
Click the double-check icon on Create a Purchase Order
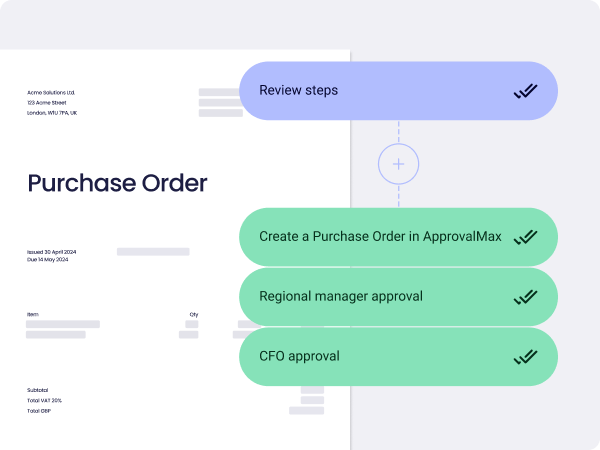tap(525, 237)
